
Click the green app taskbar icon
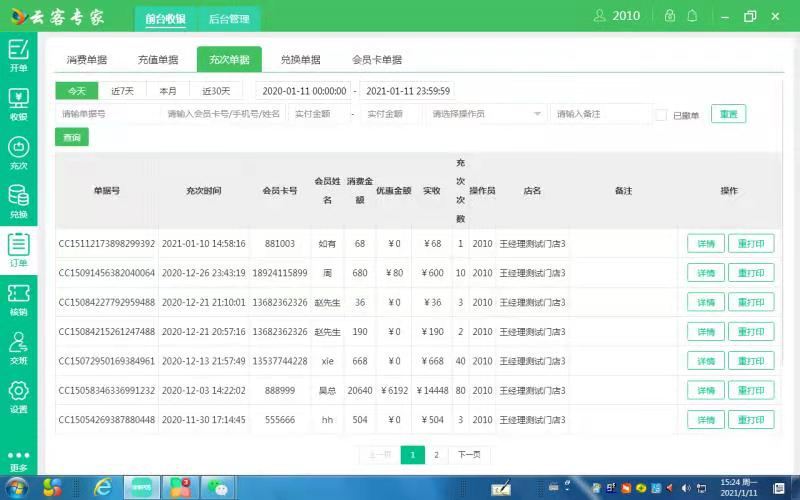(142, 488)
